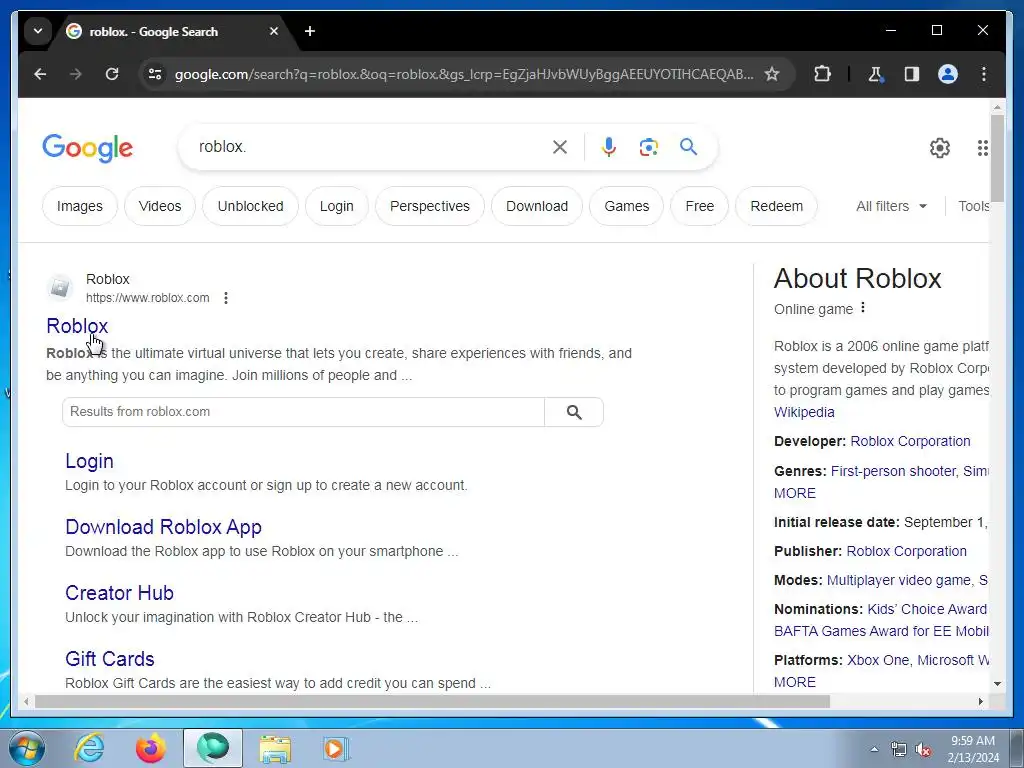Open the Roblox main result link
Image resolution: width=1024 pixels, height=768 pixels.
[x=77, y=326]
